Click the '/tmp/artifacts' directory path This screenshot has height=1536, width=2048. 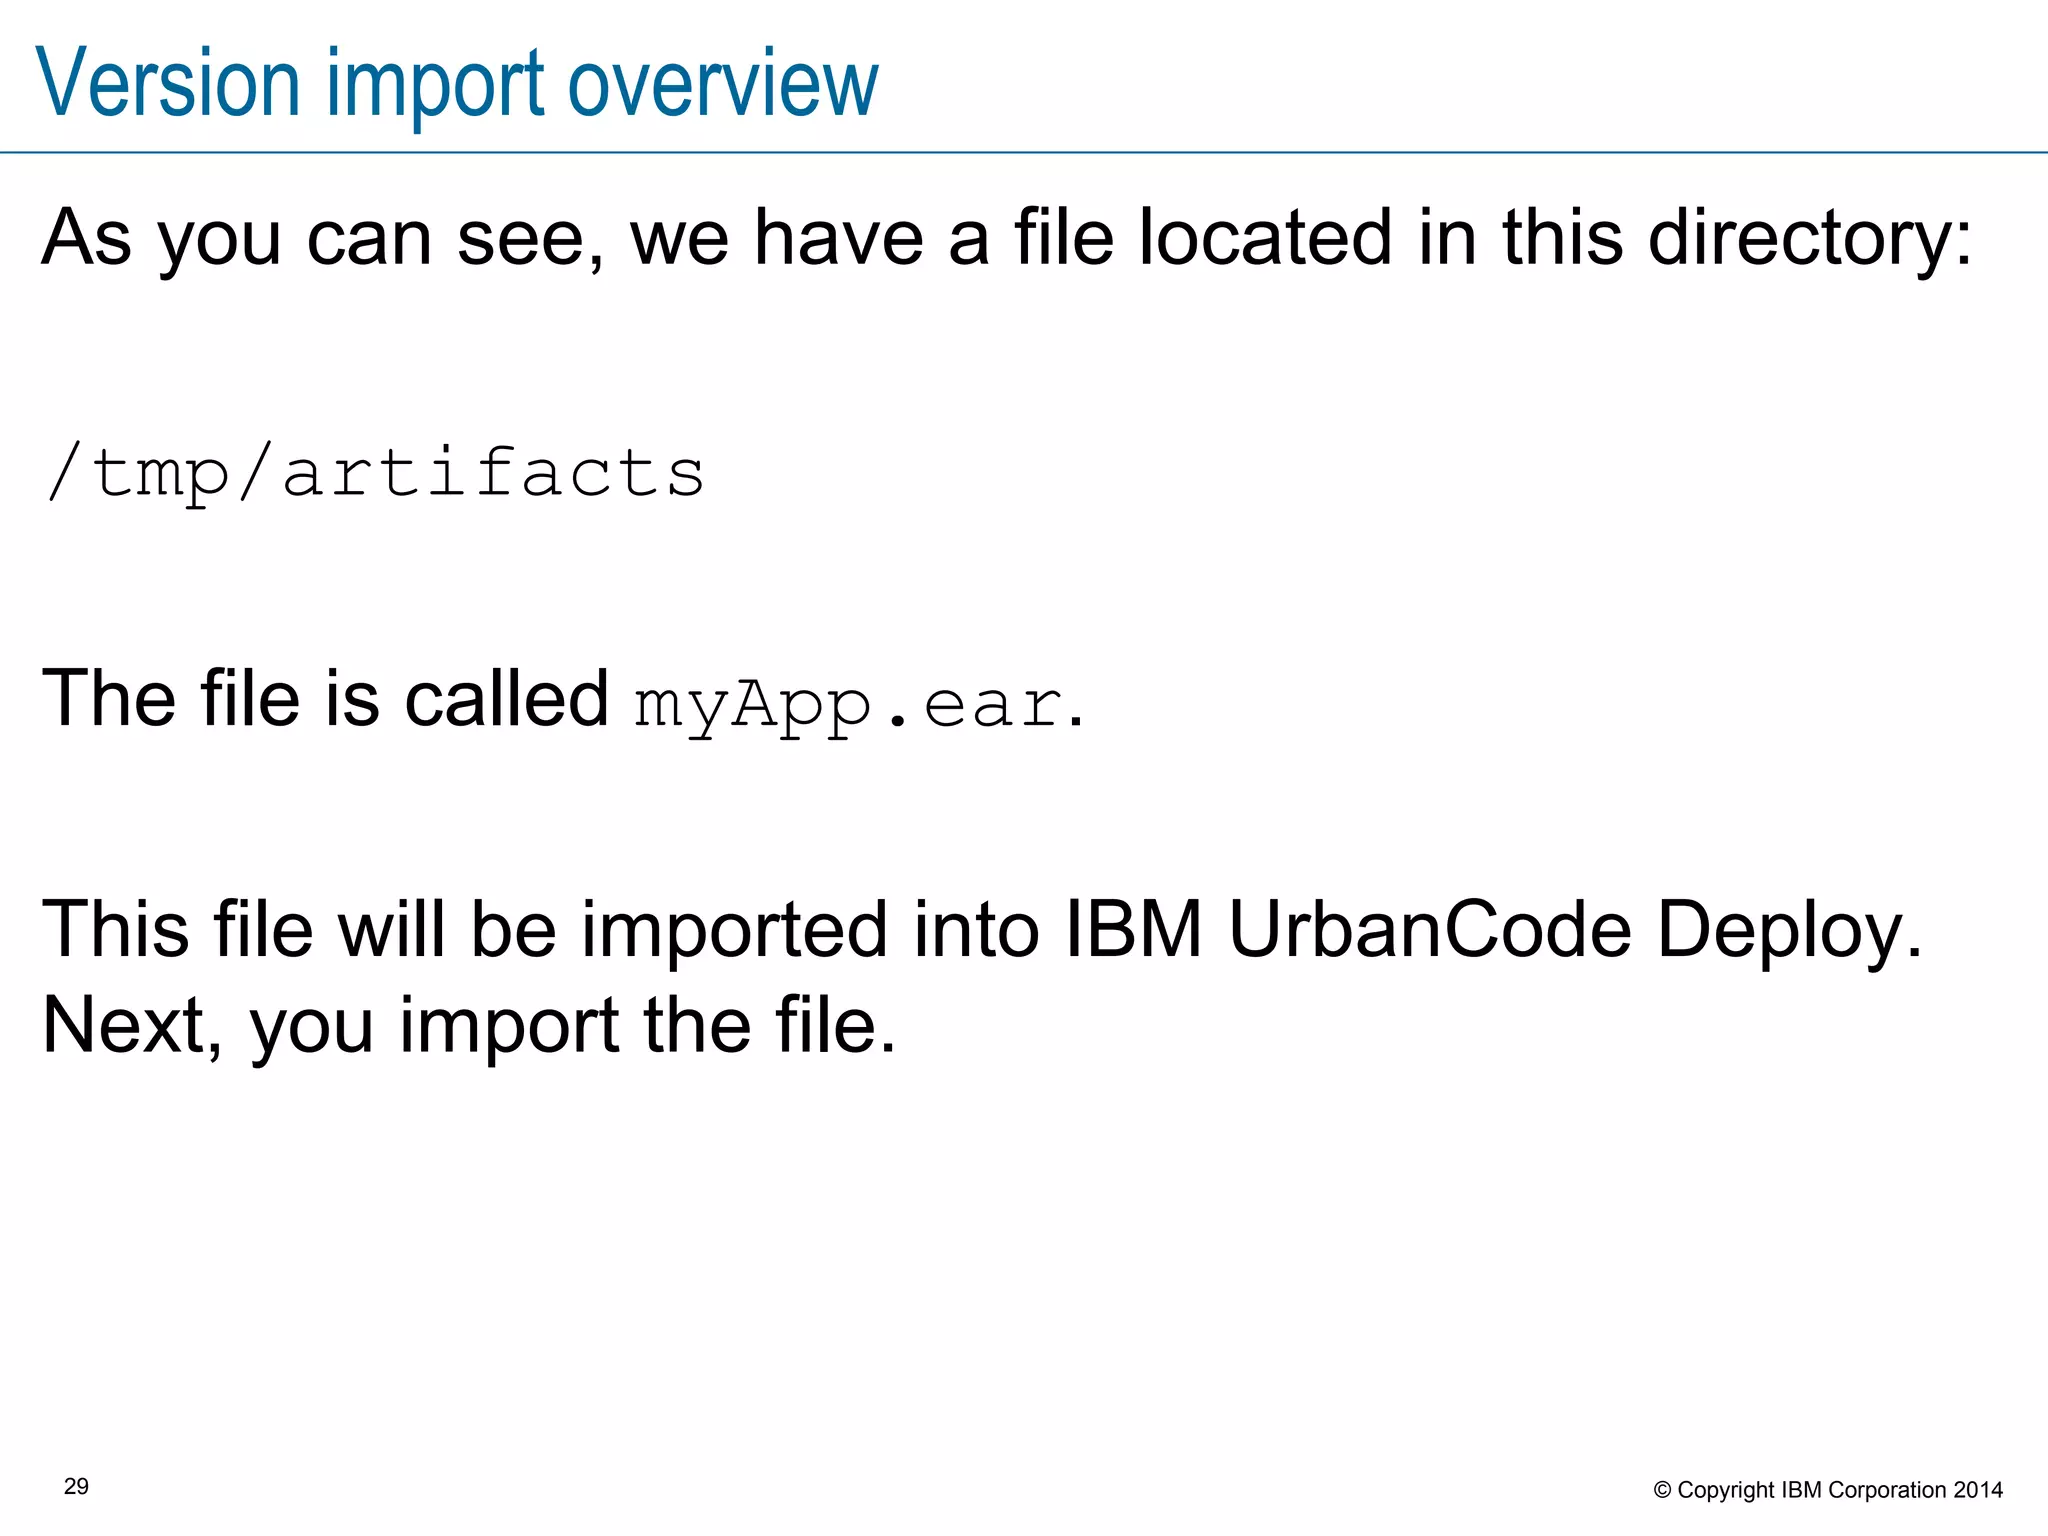pos(375,472)
